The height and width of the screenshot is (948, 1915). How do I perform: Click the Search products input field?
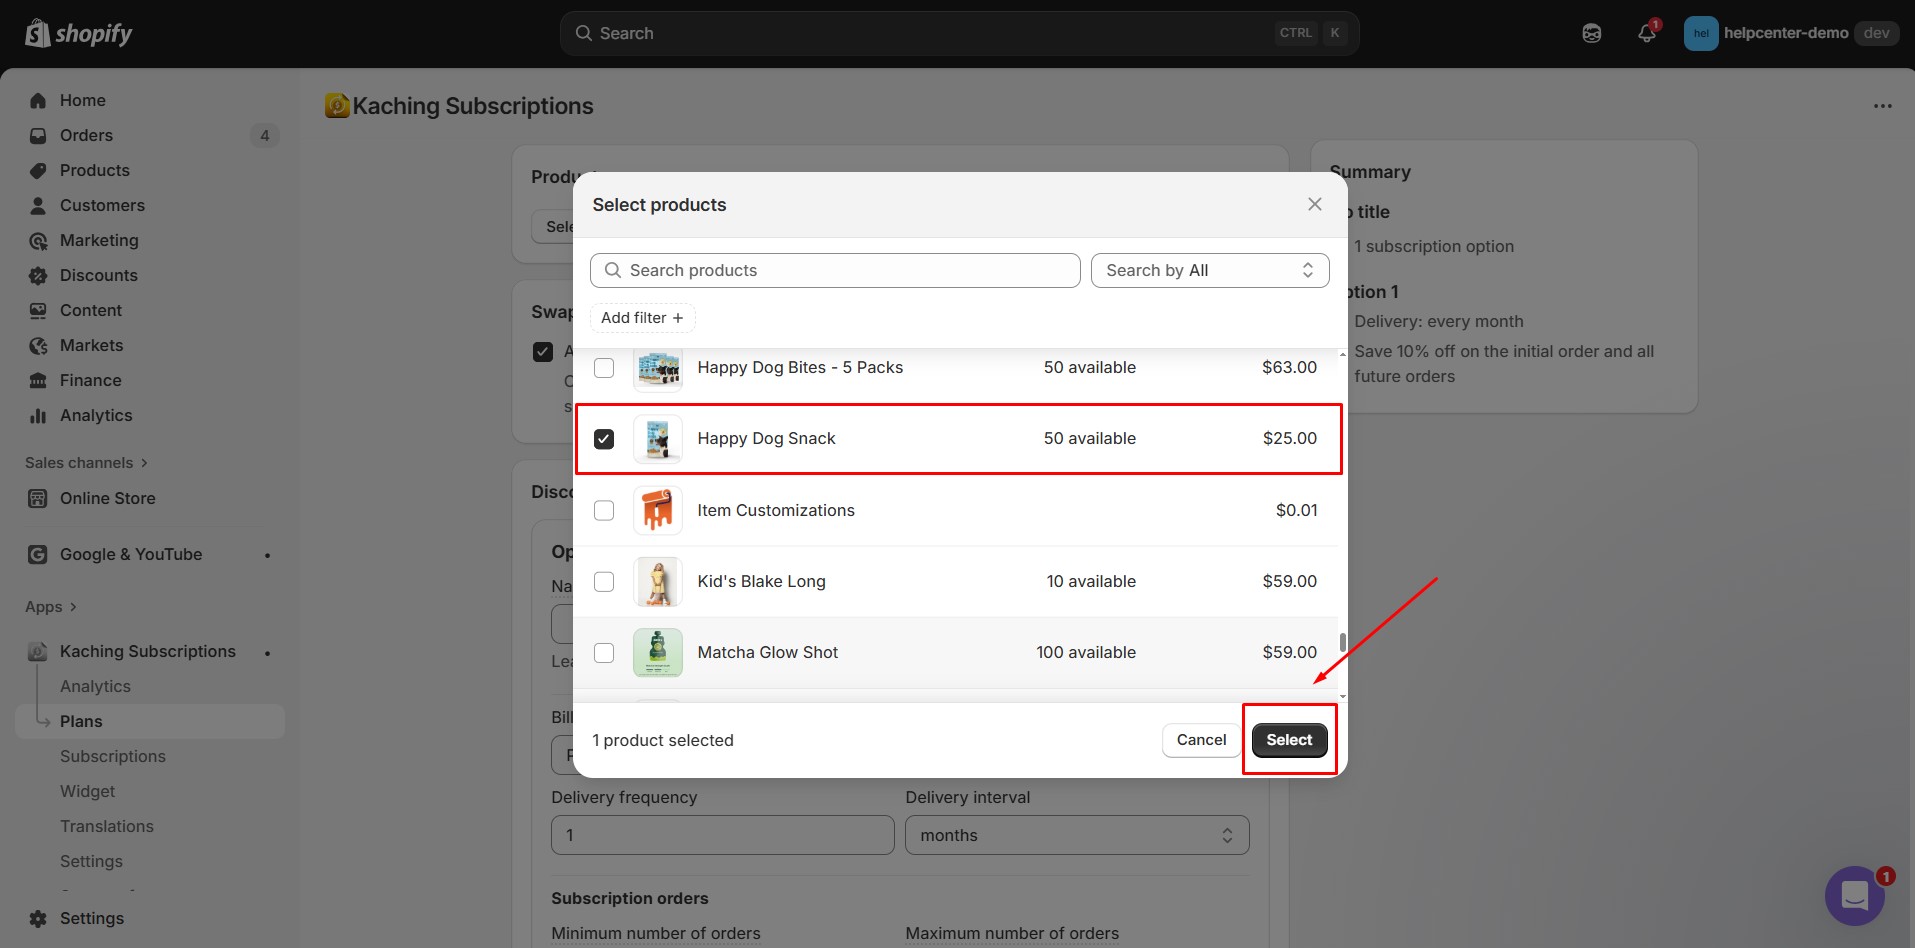coord(835,270)
